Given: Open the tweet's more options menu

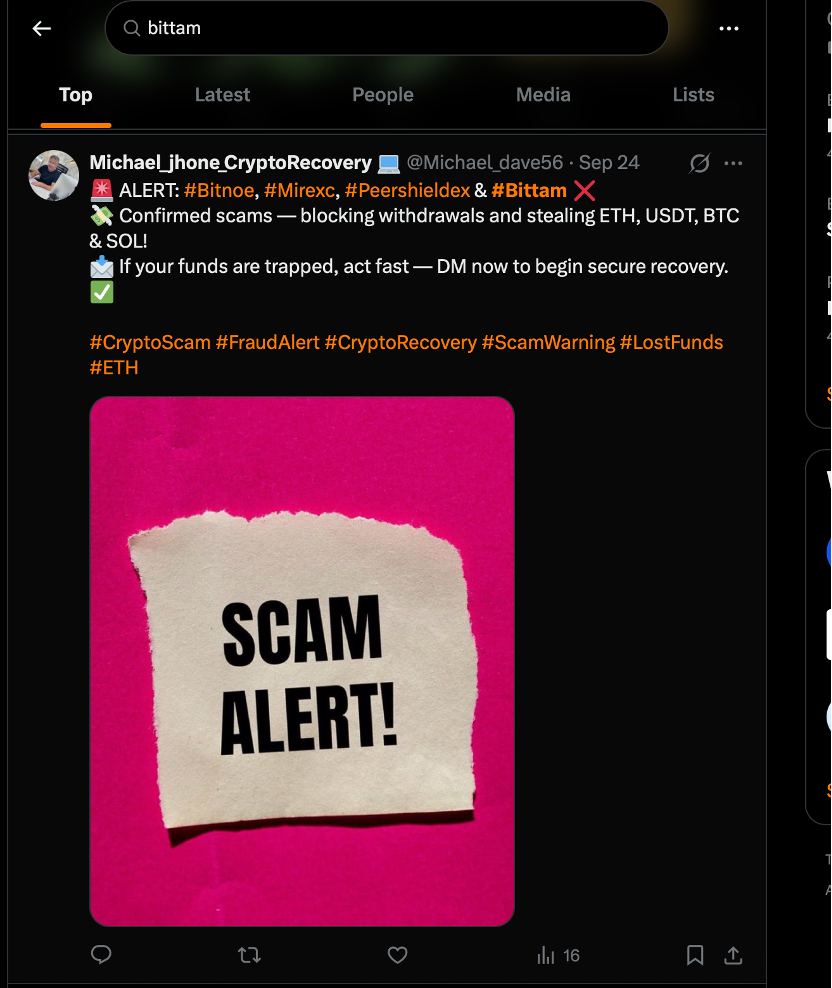Looking at the screenshot, I should pyautogui.click(x=733, y=163).
